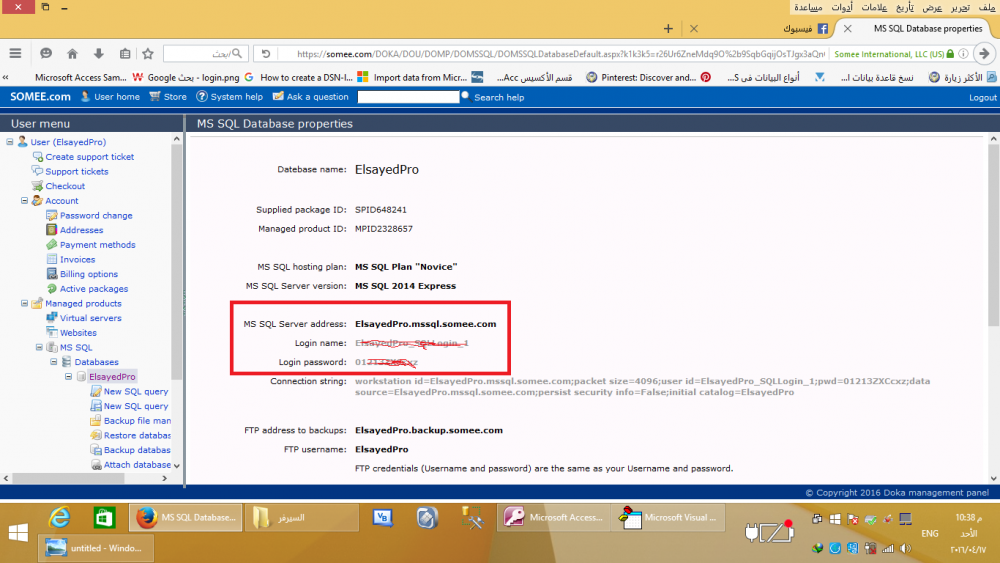Open the أدوات menu
This screenshot has width=1000, height=563.
click(x=842, y=8)
